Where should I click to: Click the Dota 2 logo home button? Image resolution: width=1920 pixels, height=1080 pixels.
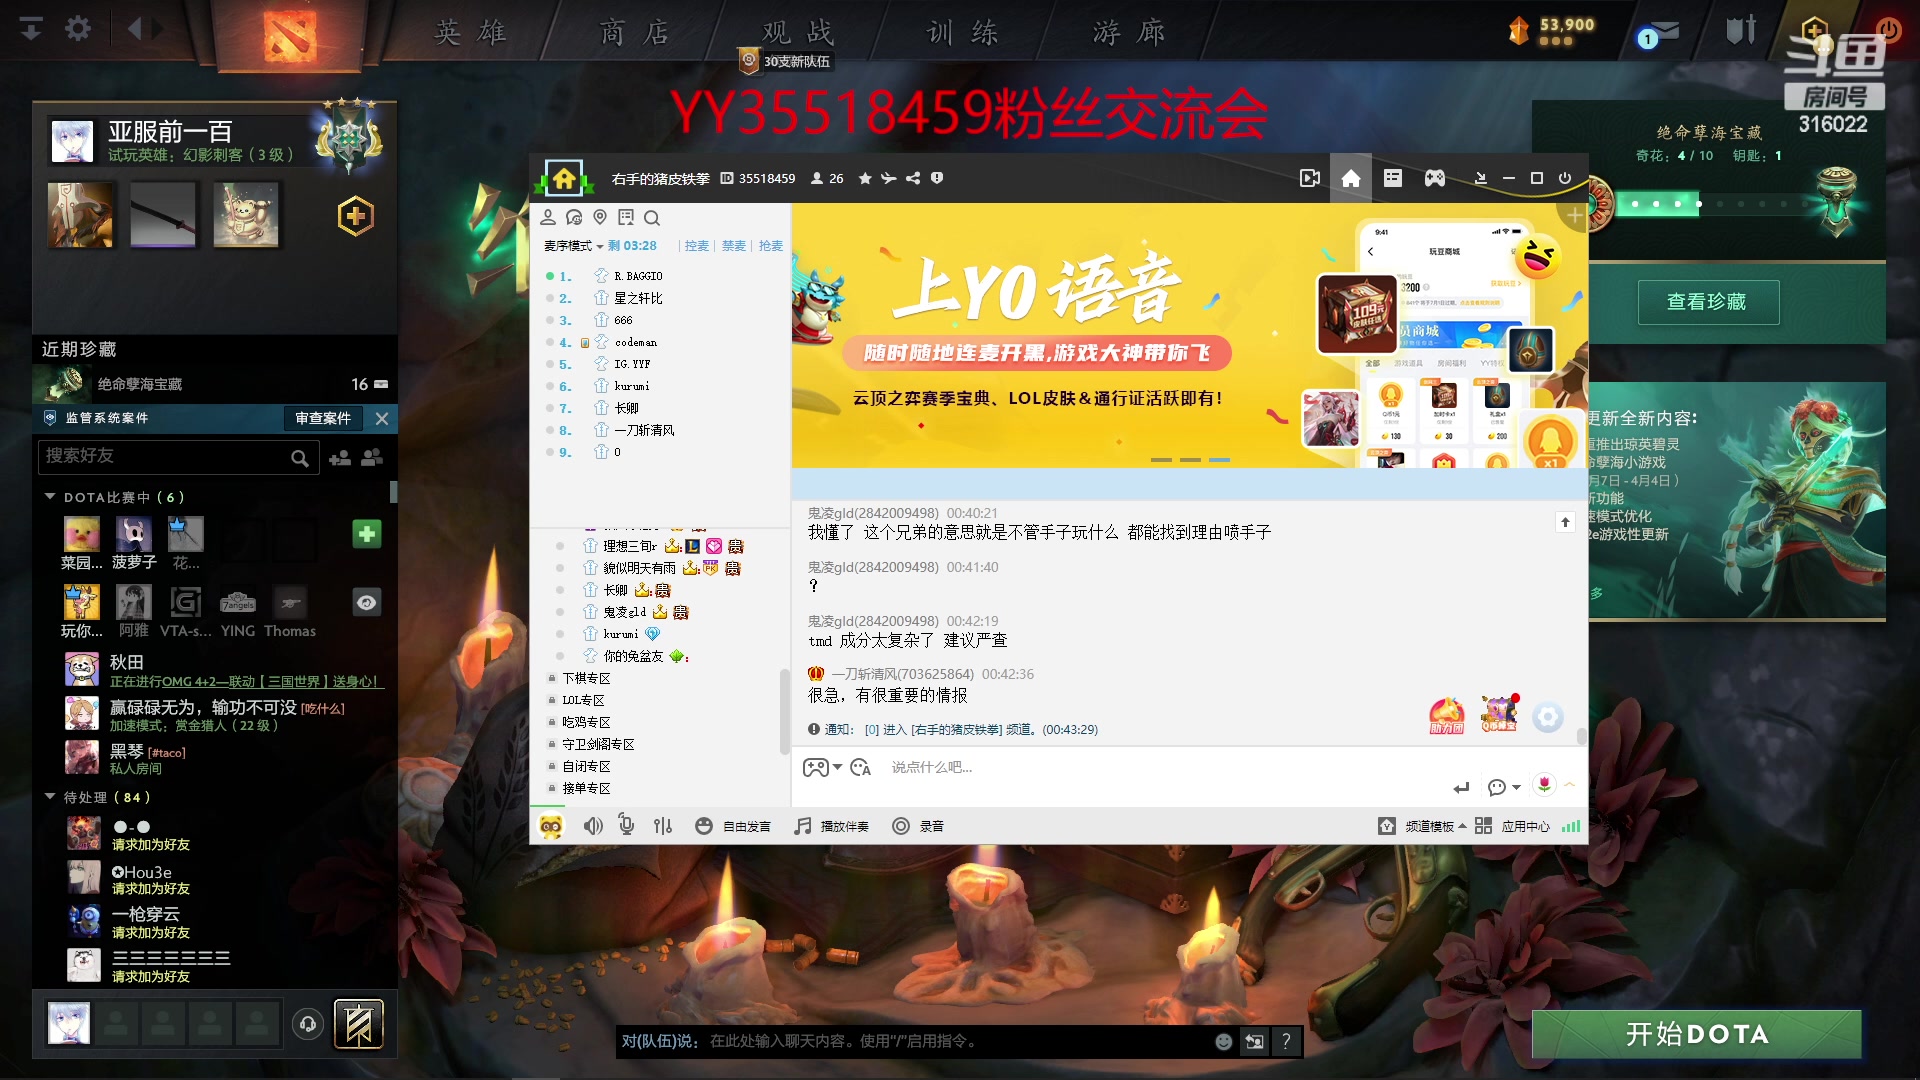(x=290, y=36)
